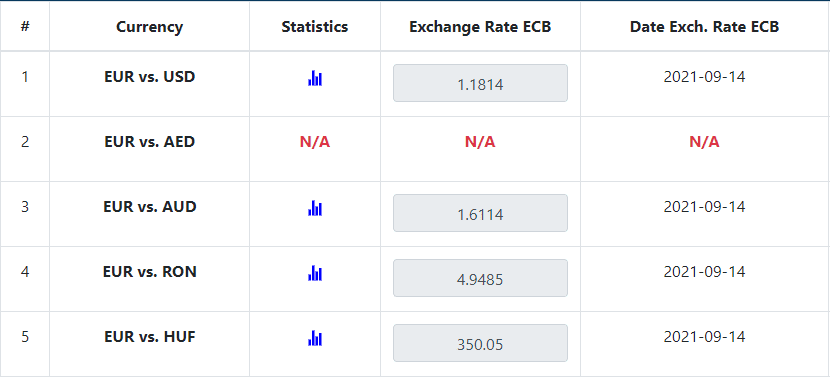This screenshot has width=830, height=378.
Task: Select the EUR vs. AED currency label
Action: coord(150,142)
